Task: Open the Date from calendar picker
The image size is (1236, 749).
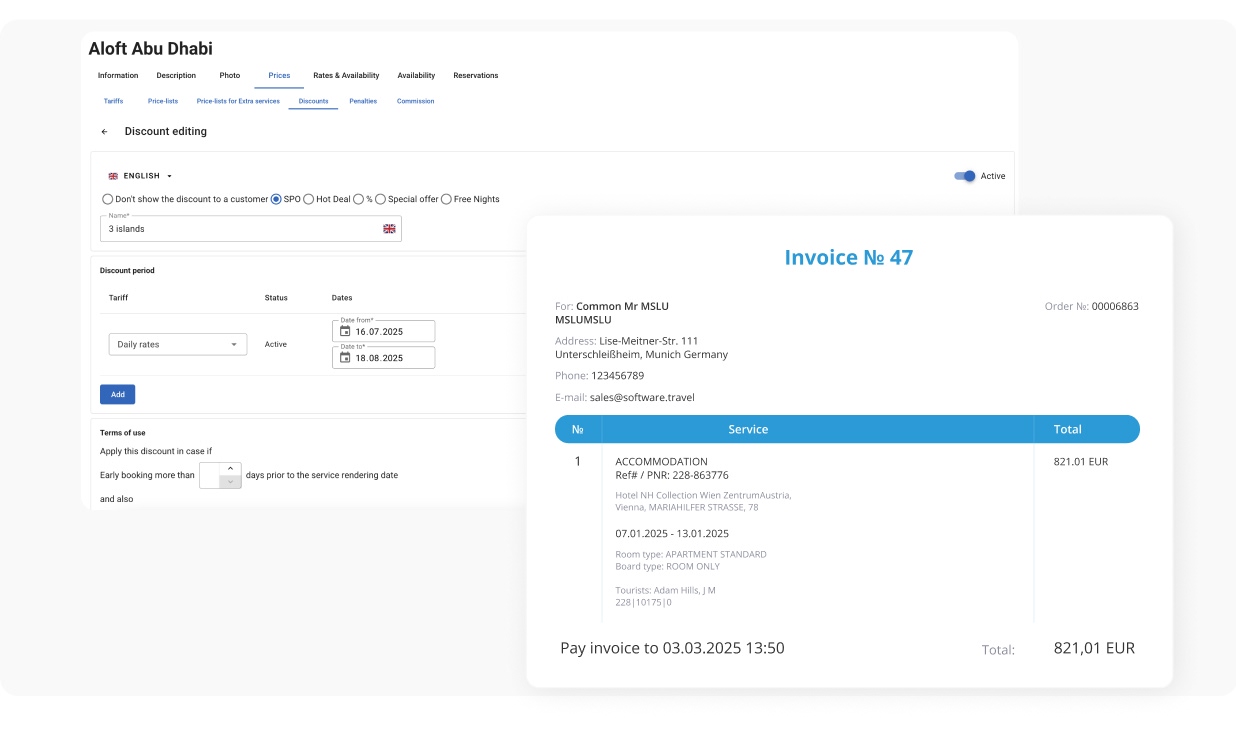Action: point(345,333)
